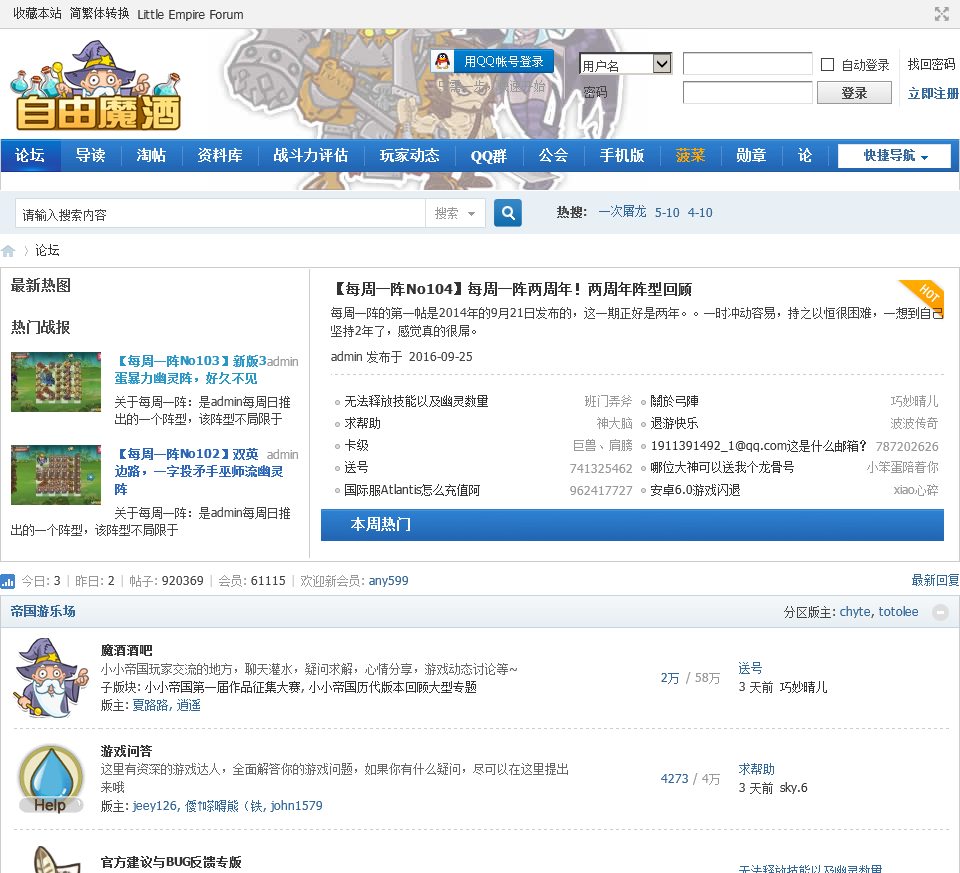The image size is (960, 873).
Task: Click the 自由魔酒 site logo
Action: 96,85
